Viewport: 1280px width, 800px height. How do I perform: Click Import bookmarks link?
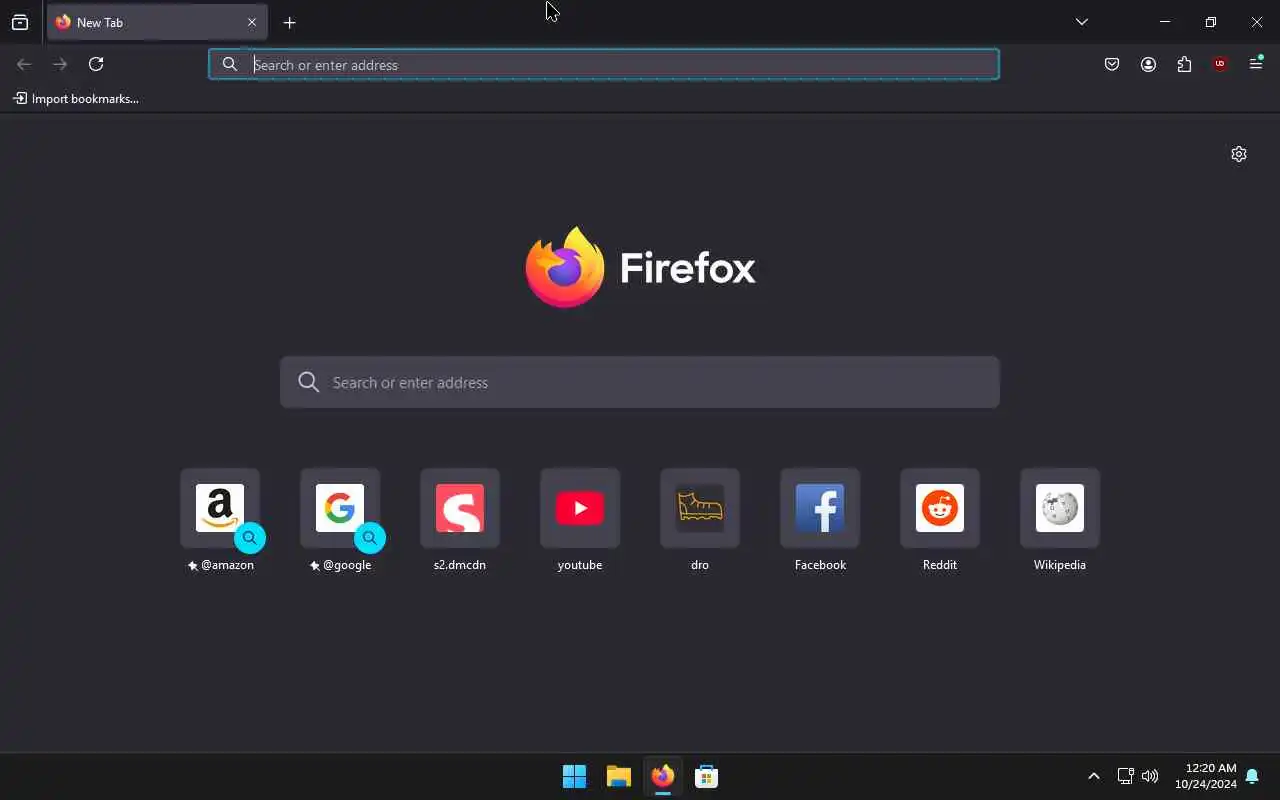coord(76,99)
